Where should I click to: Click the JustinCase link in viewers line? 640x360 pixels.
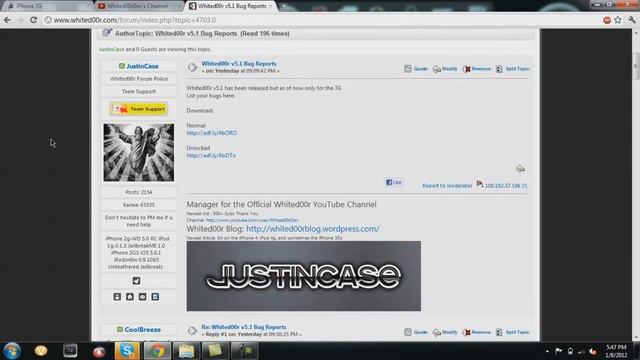pos(111,49)
